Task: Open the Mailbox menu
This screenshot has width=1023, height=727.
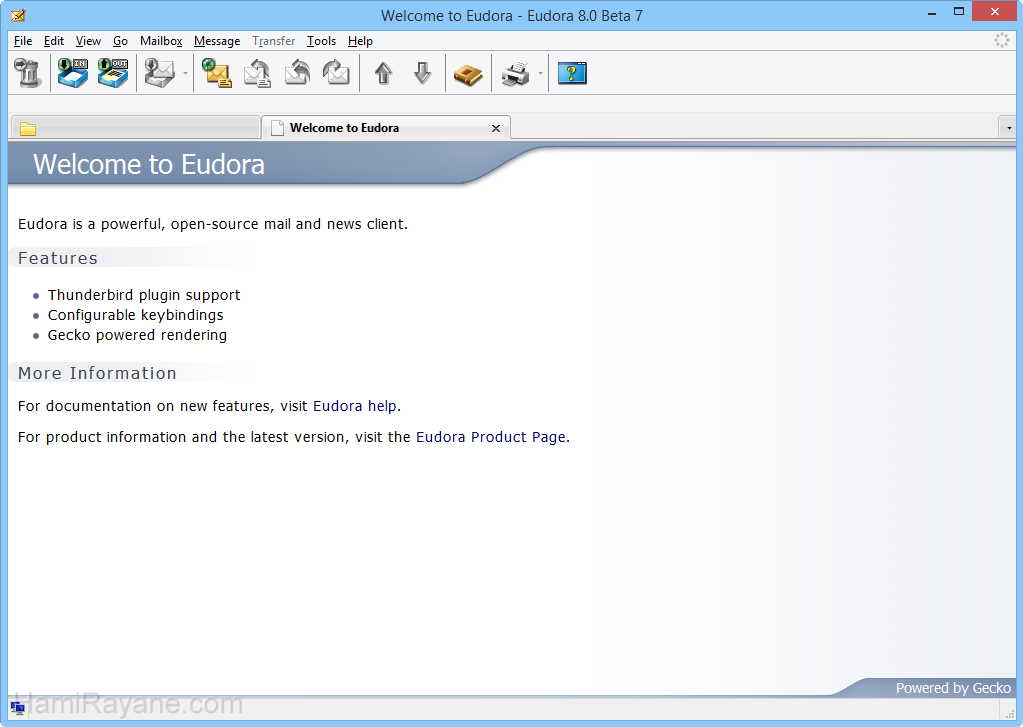Action: click(x=161, y=40)
